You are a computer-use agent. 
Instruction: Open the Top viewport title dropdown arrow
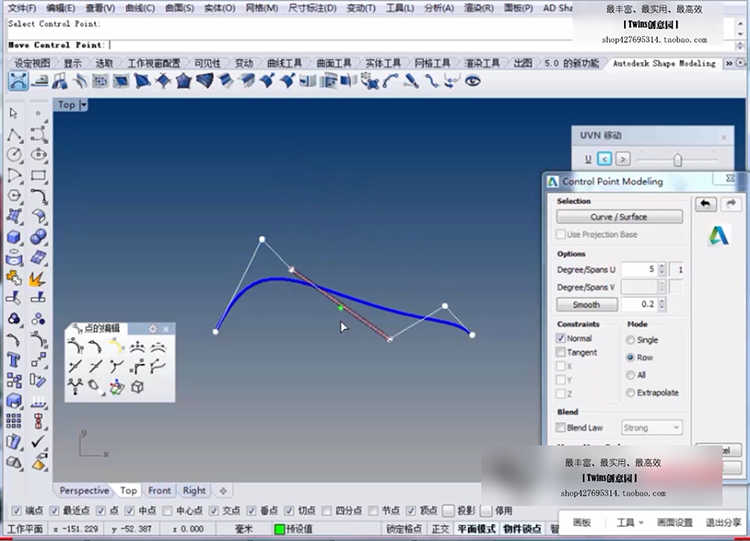83,105
